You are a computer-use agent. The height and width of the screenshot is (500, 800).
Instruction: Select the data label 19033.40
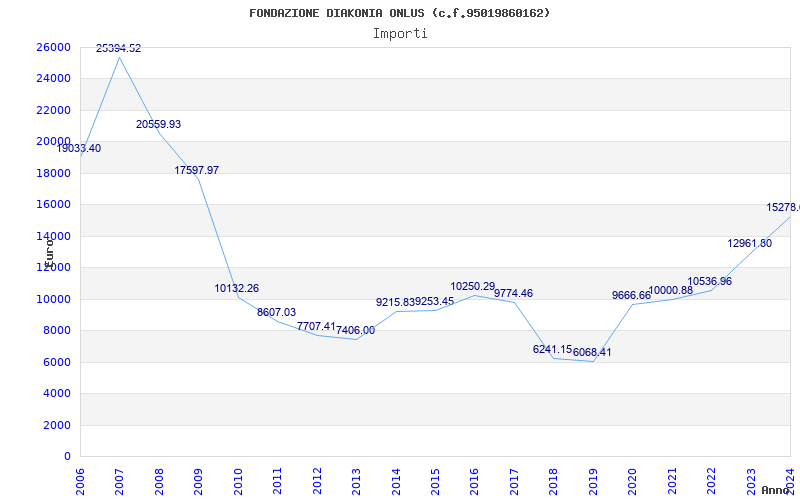[79, 148]
